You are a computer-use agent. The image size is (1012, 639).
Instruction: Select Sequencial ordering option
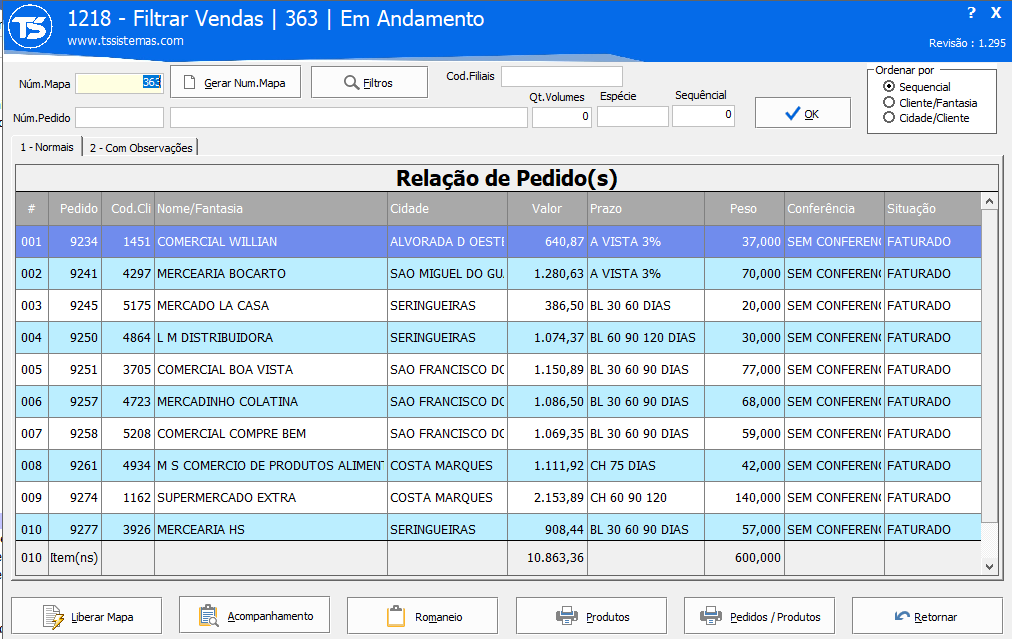click(889, 87)
